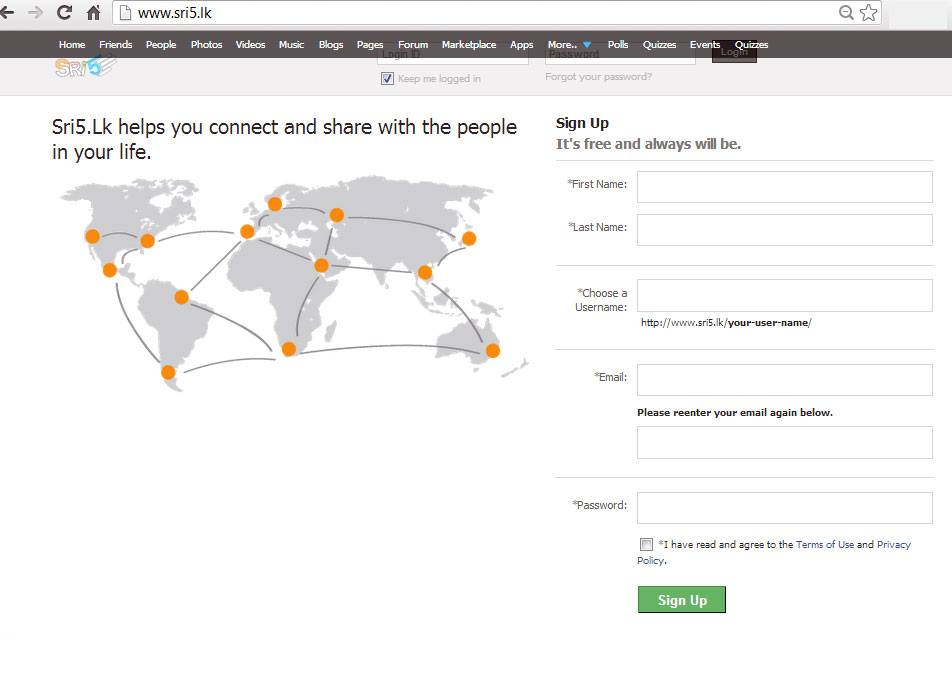Open the Friends menu item
Screen dimensions: 952x692
tap(115, 44)
